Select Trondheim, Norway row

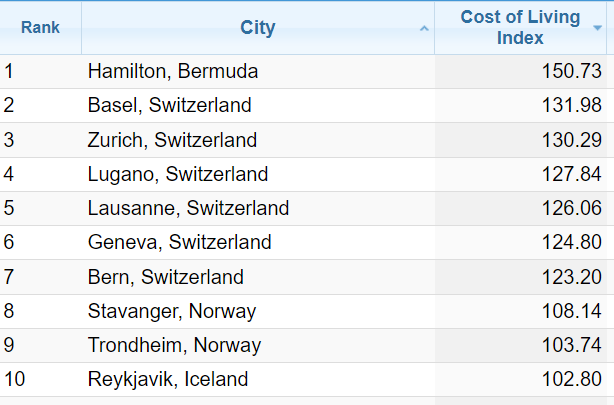tap(174, 345)
